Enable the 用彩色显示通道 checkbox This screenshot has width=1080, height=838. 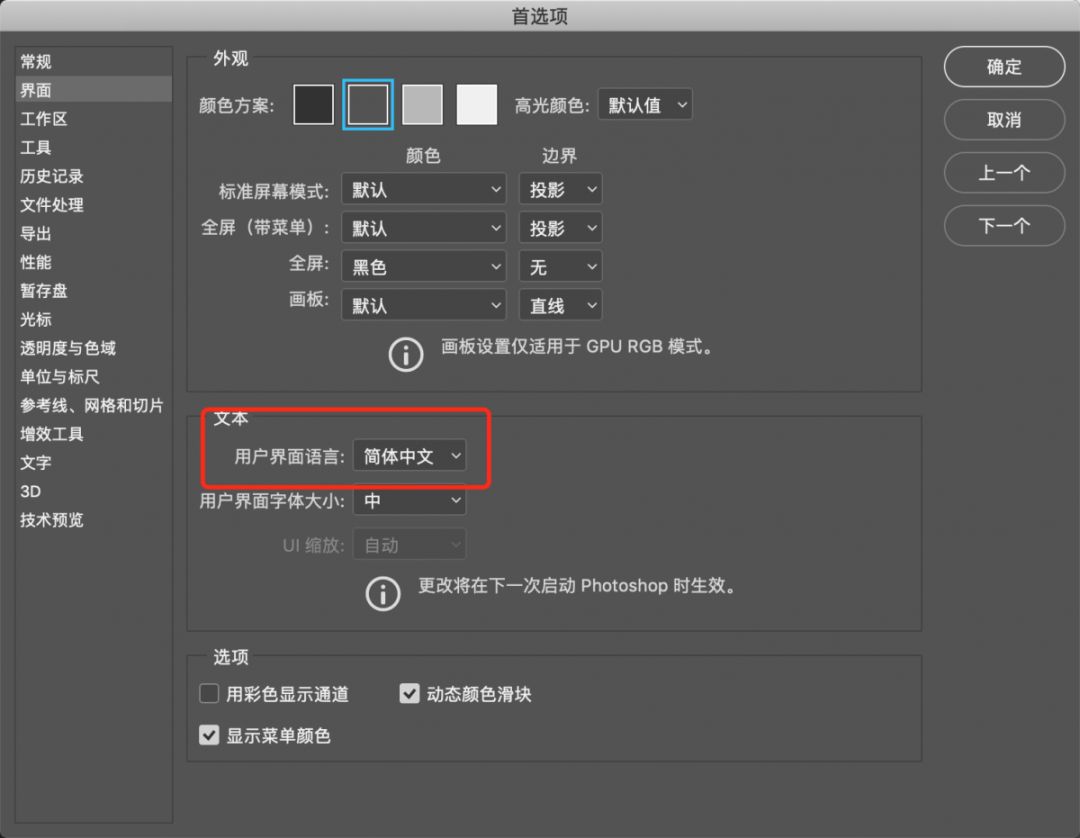(209, 693)
